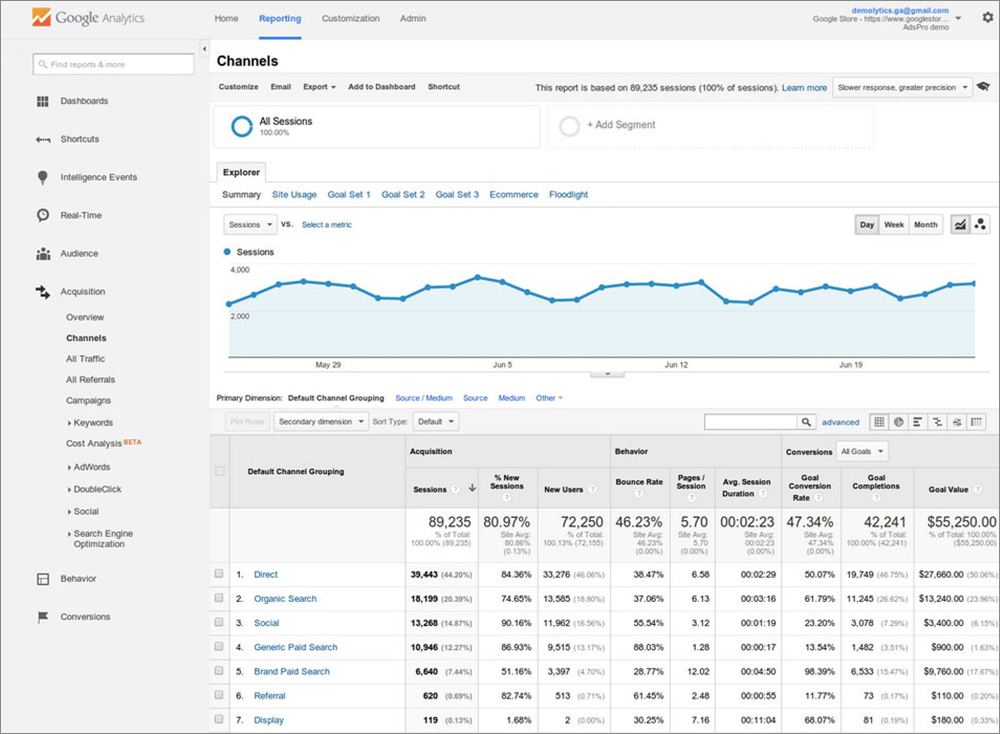Open the All Goals conversions dropdown
The image size is (1000, 734).
(x=861, y=451)
